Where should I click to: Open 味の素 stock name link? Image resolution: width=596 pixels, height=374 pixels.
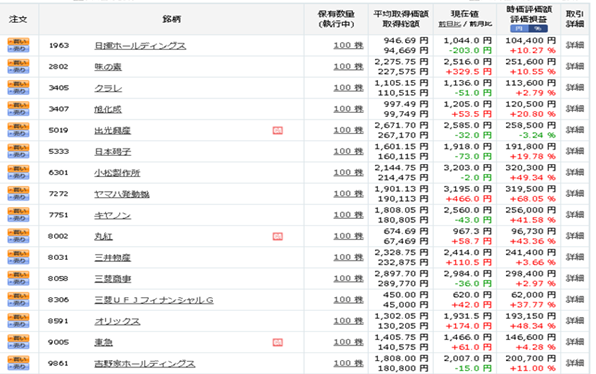pos(108,67)
